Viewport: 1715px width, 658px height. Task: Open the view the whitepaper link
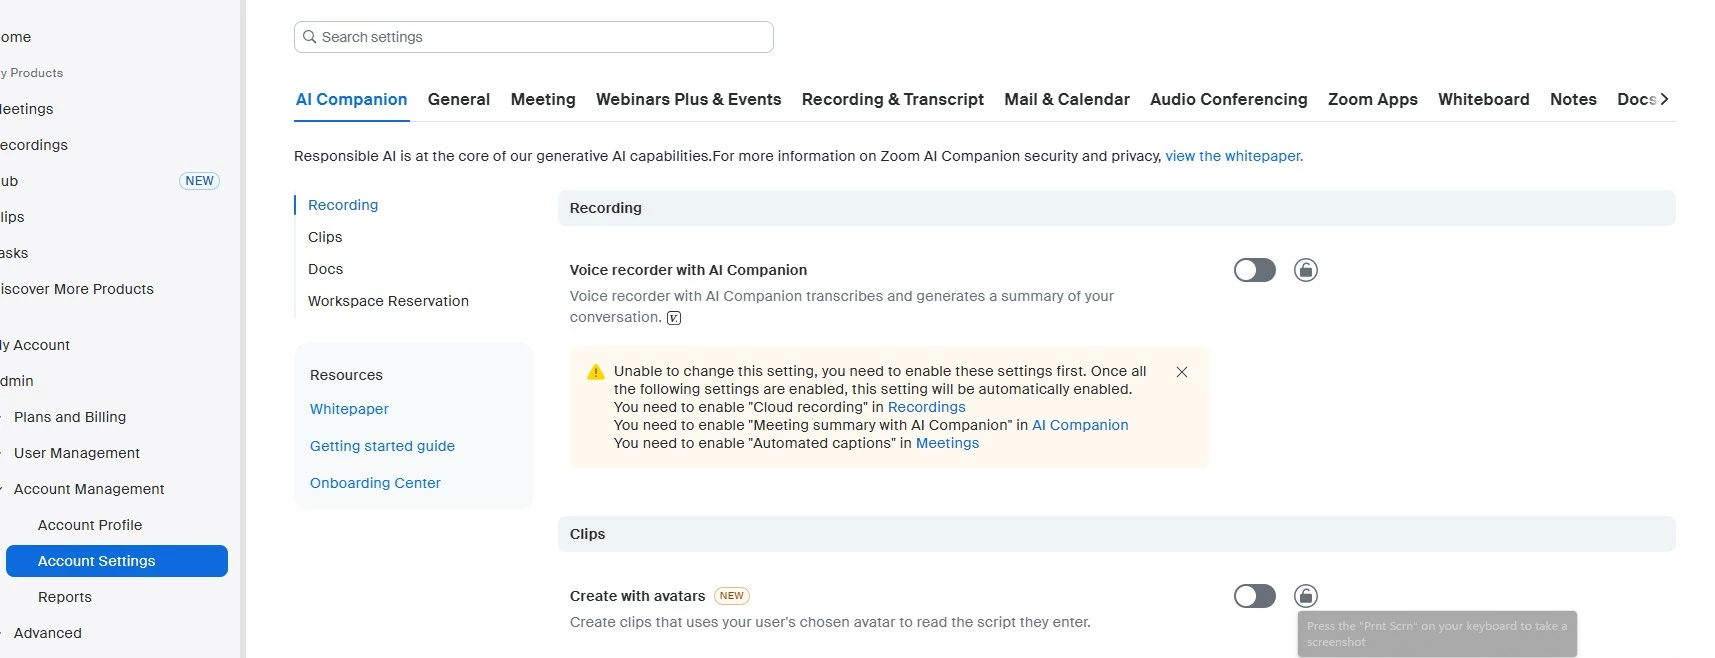click(x=1233, y=156)
